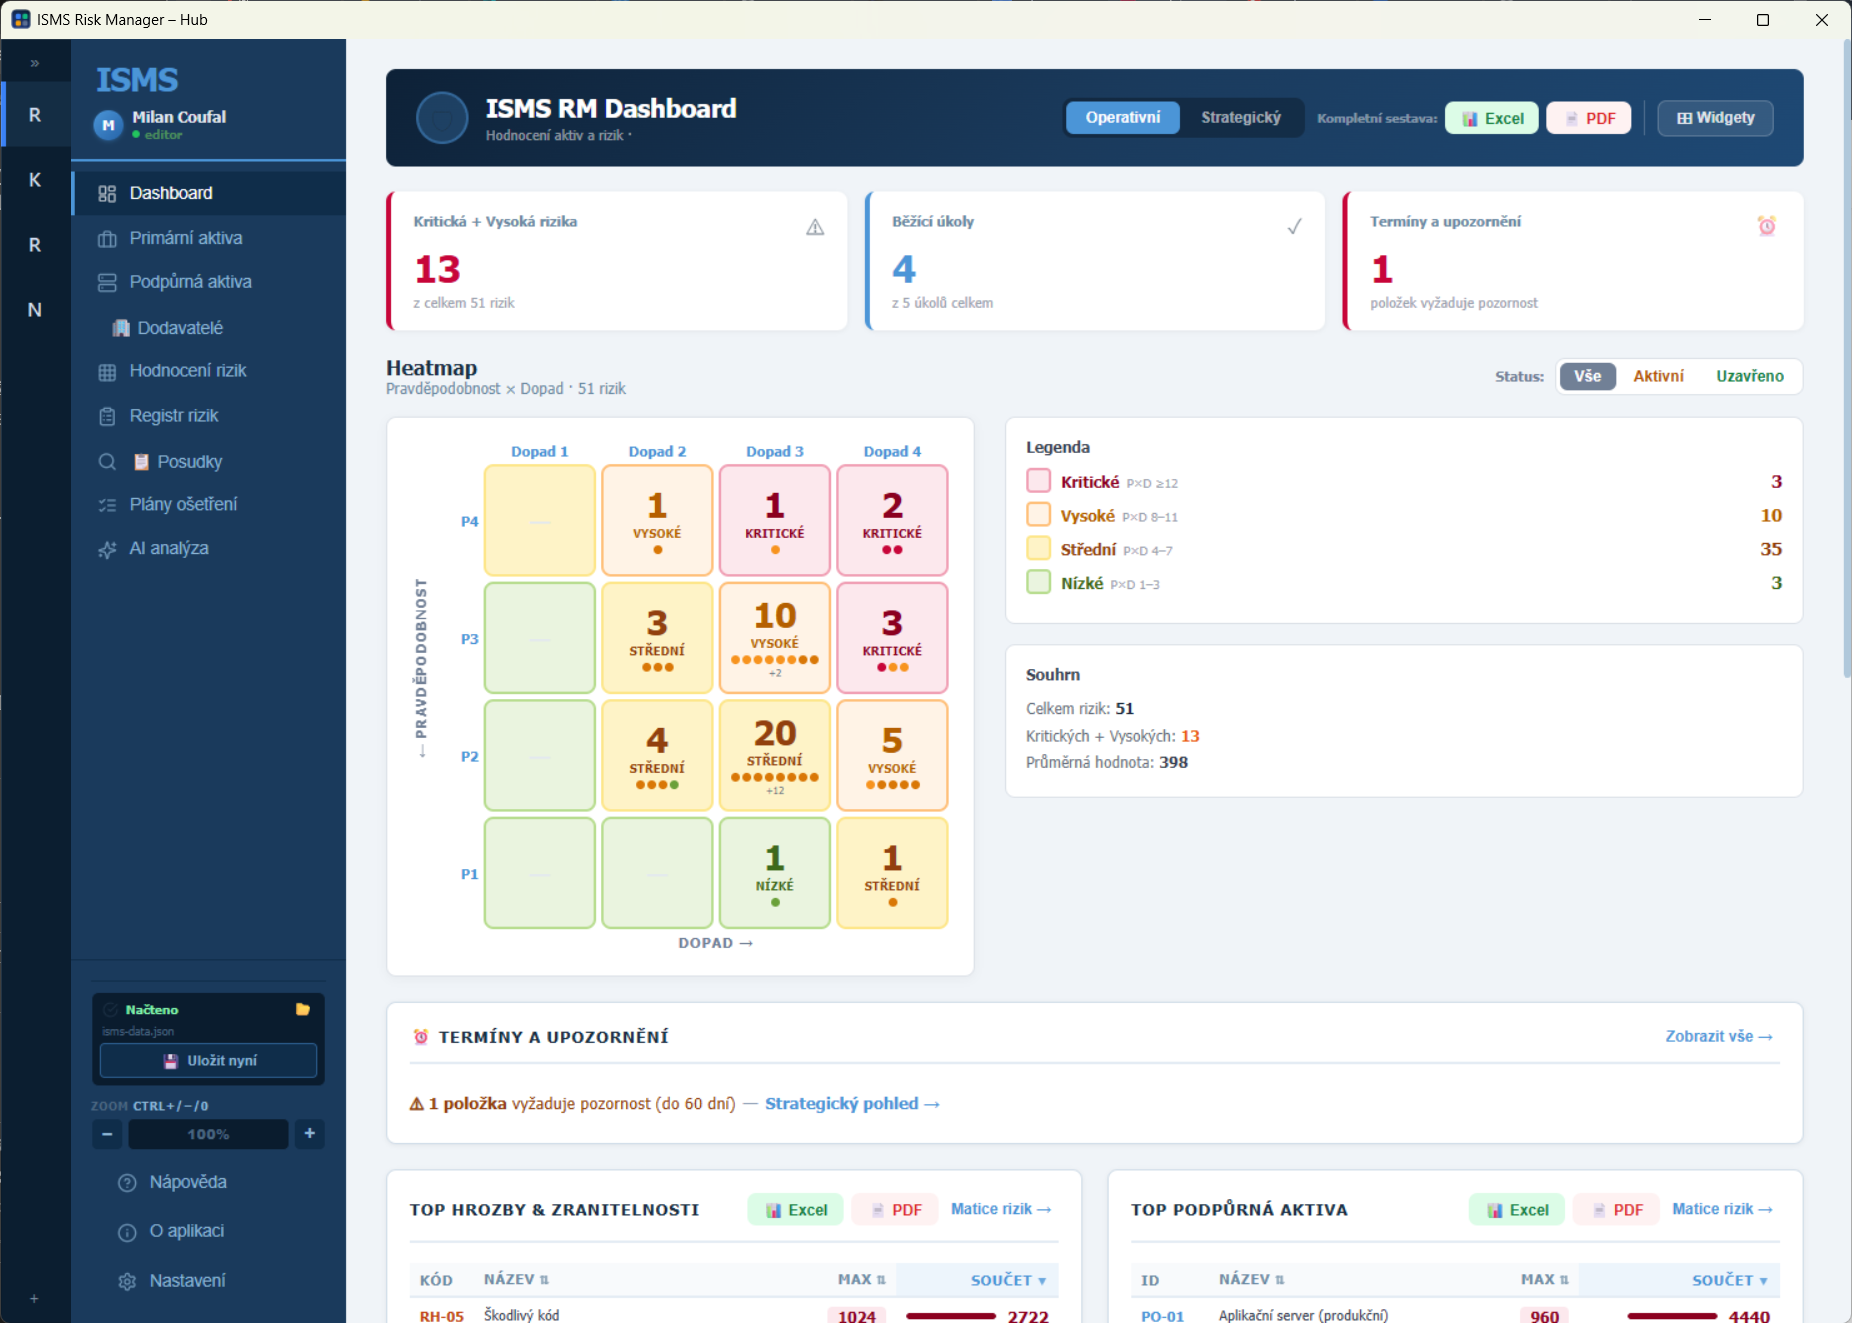Filter heatmap status to Aktivní
The height and width of the screenshot is (1323, 1852).
tap(1658, 376)
